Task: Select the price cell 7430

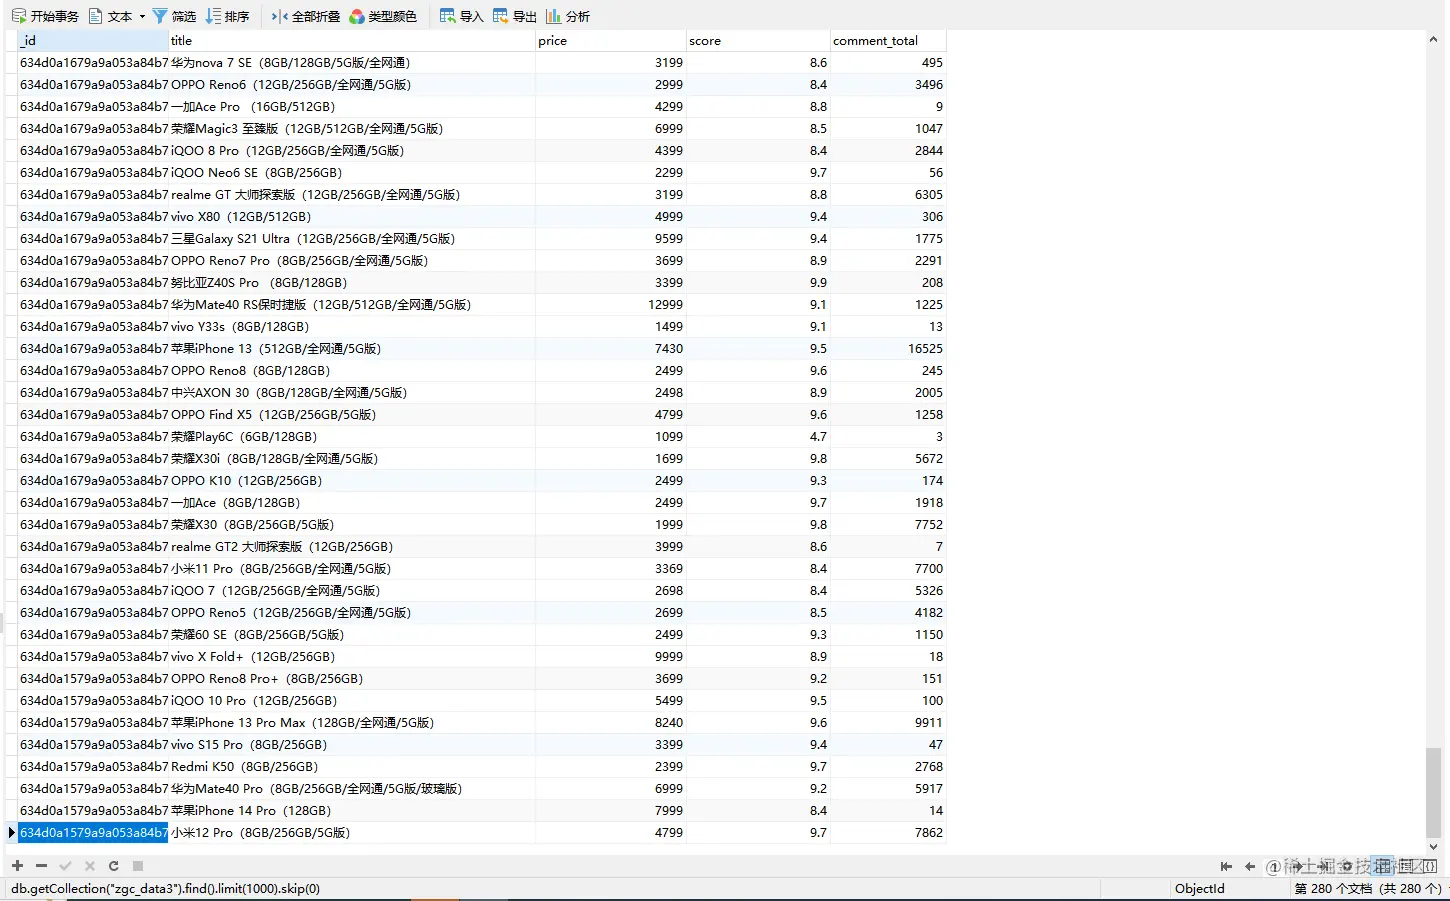Action: coord(611,348)
